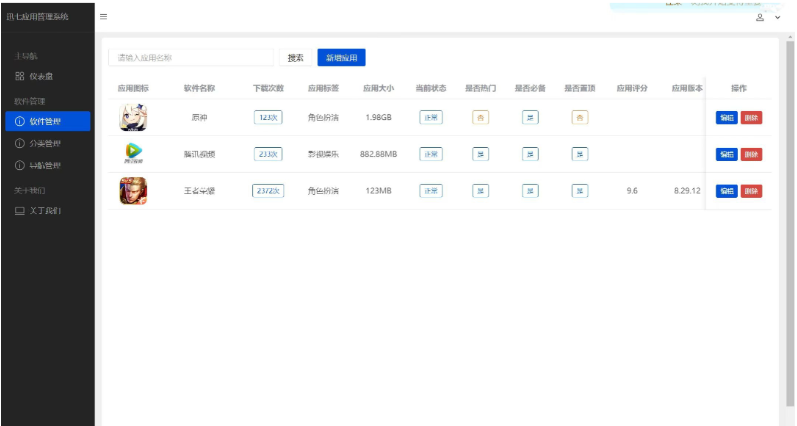Click the 腾讯视频 app icon
This screenshot has width=797, height=426.
tap(133, 154)
